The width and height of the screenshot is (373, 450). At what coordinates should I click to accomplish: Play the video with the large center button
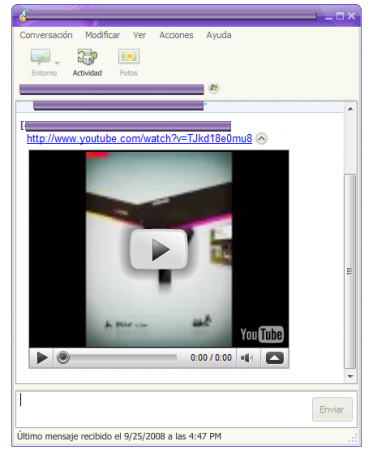tap(159, 249)
